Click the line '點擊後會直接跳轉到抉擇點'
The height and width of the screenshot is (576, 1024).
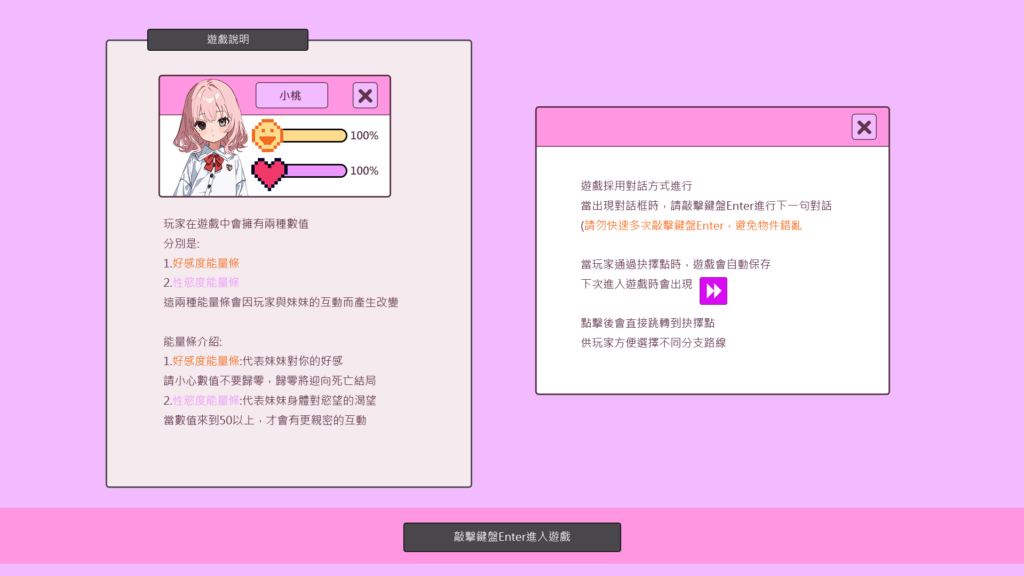(x=647, y=323)
